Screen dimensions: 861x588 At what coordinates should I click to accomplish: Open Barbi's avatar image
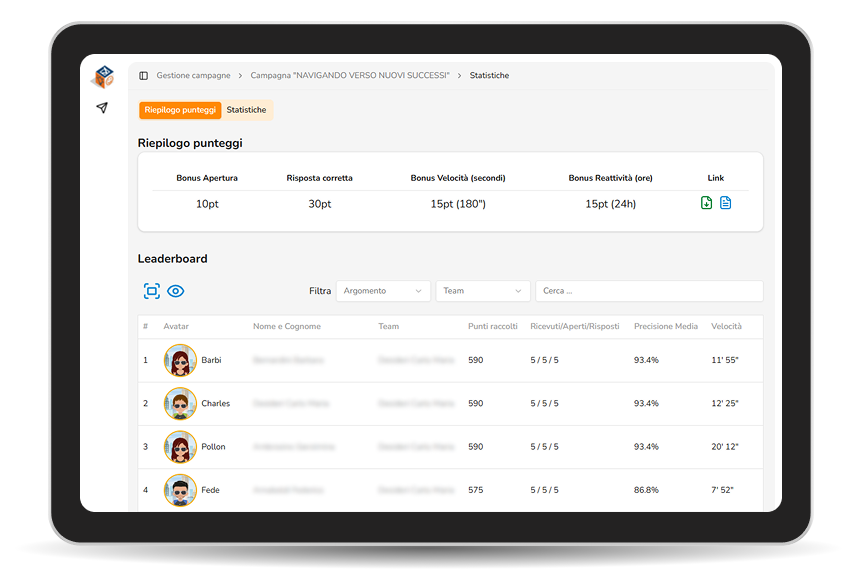[x=180, y=360]
